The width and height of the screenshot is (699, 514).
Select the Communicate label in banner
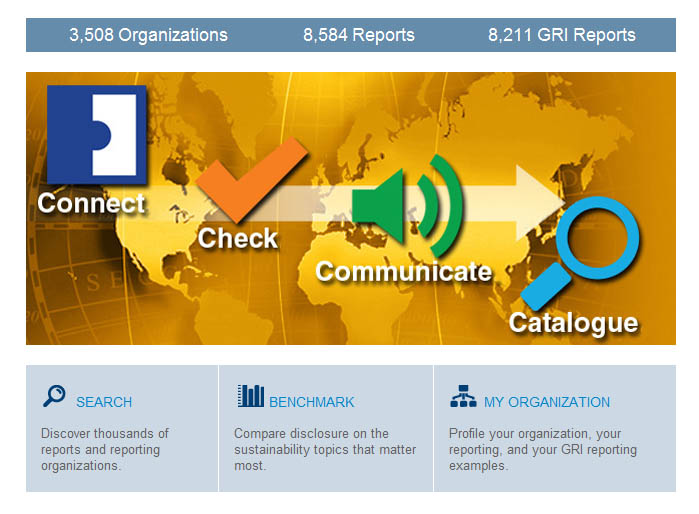(403, 272)
